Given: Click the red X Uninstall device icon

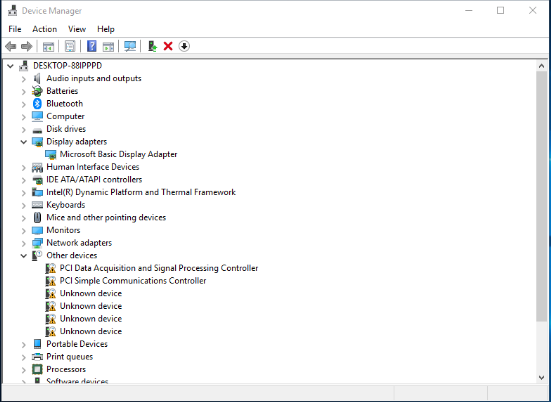Looking at the screenshot, I should tap(168, 46).
